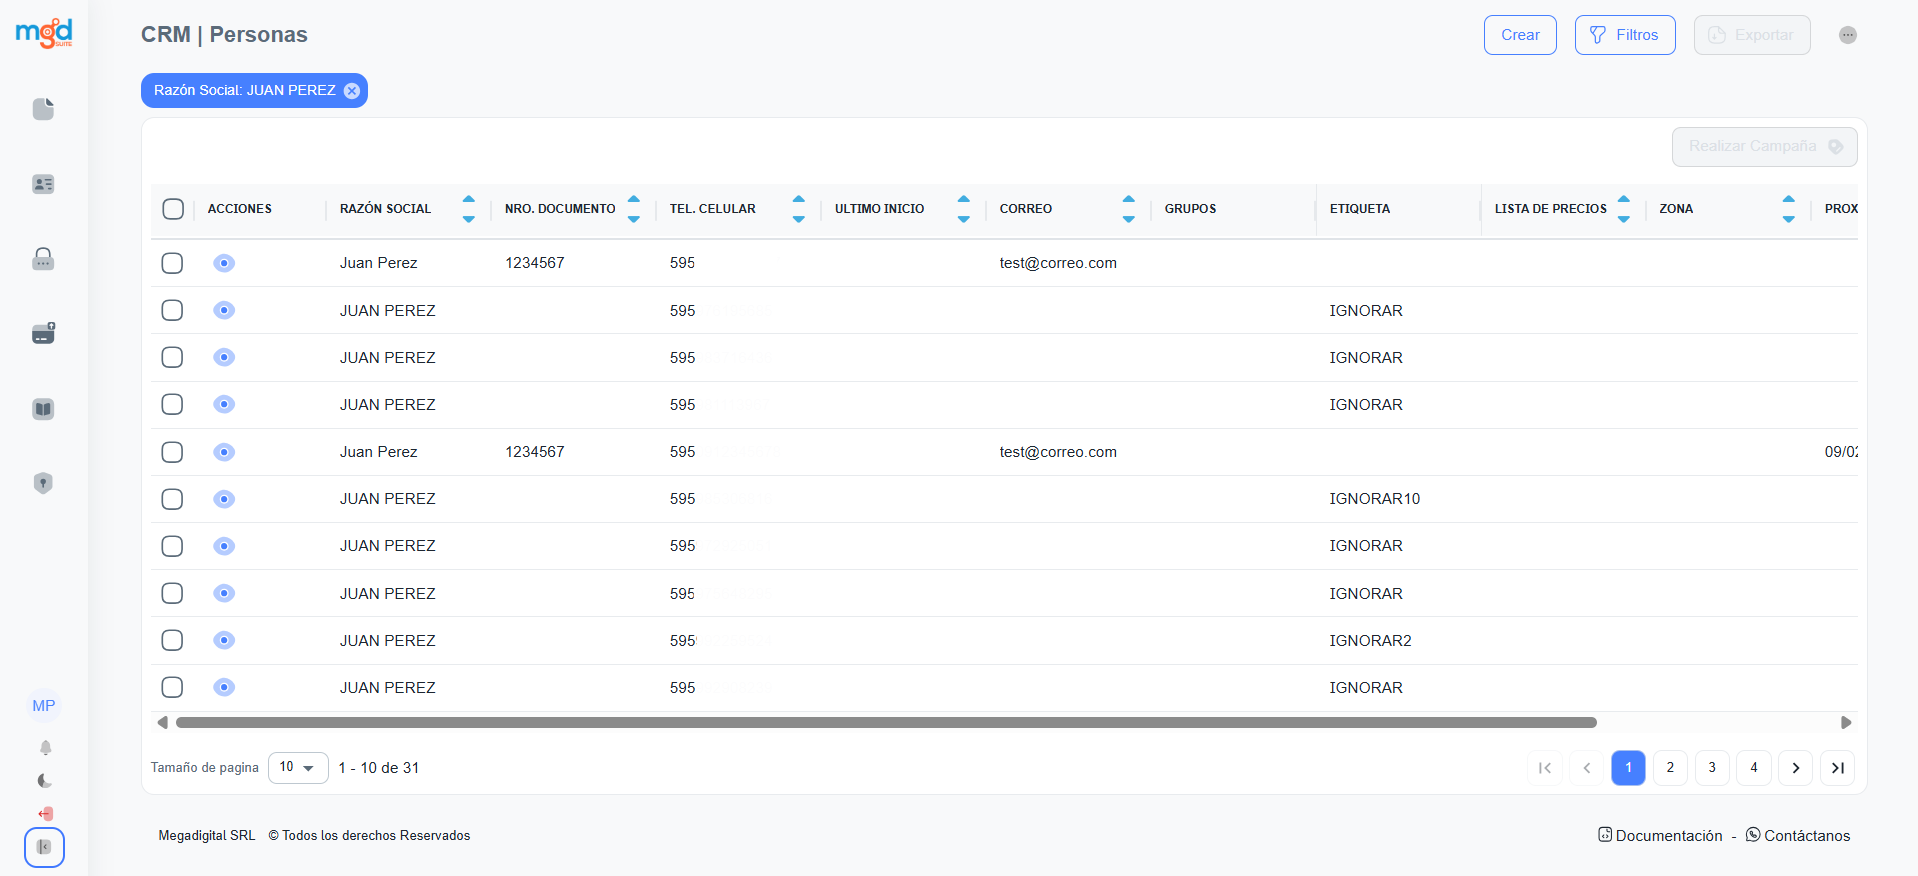Tick the checkbox for the IGNORAR10 row
This screenshot has height=876, width=1918.
point(172,499)
